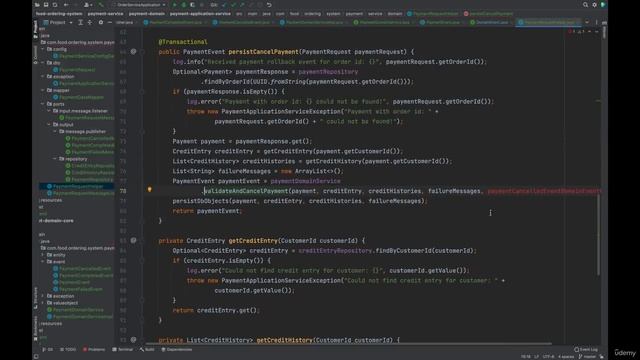Click the JetBrains Toolbox icon at top right
This screenshot has width=640, height=360.
tap(603, 5)
